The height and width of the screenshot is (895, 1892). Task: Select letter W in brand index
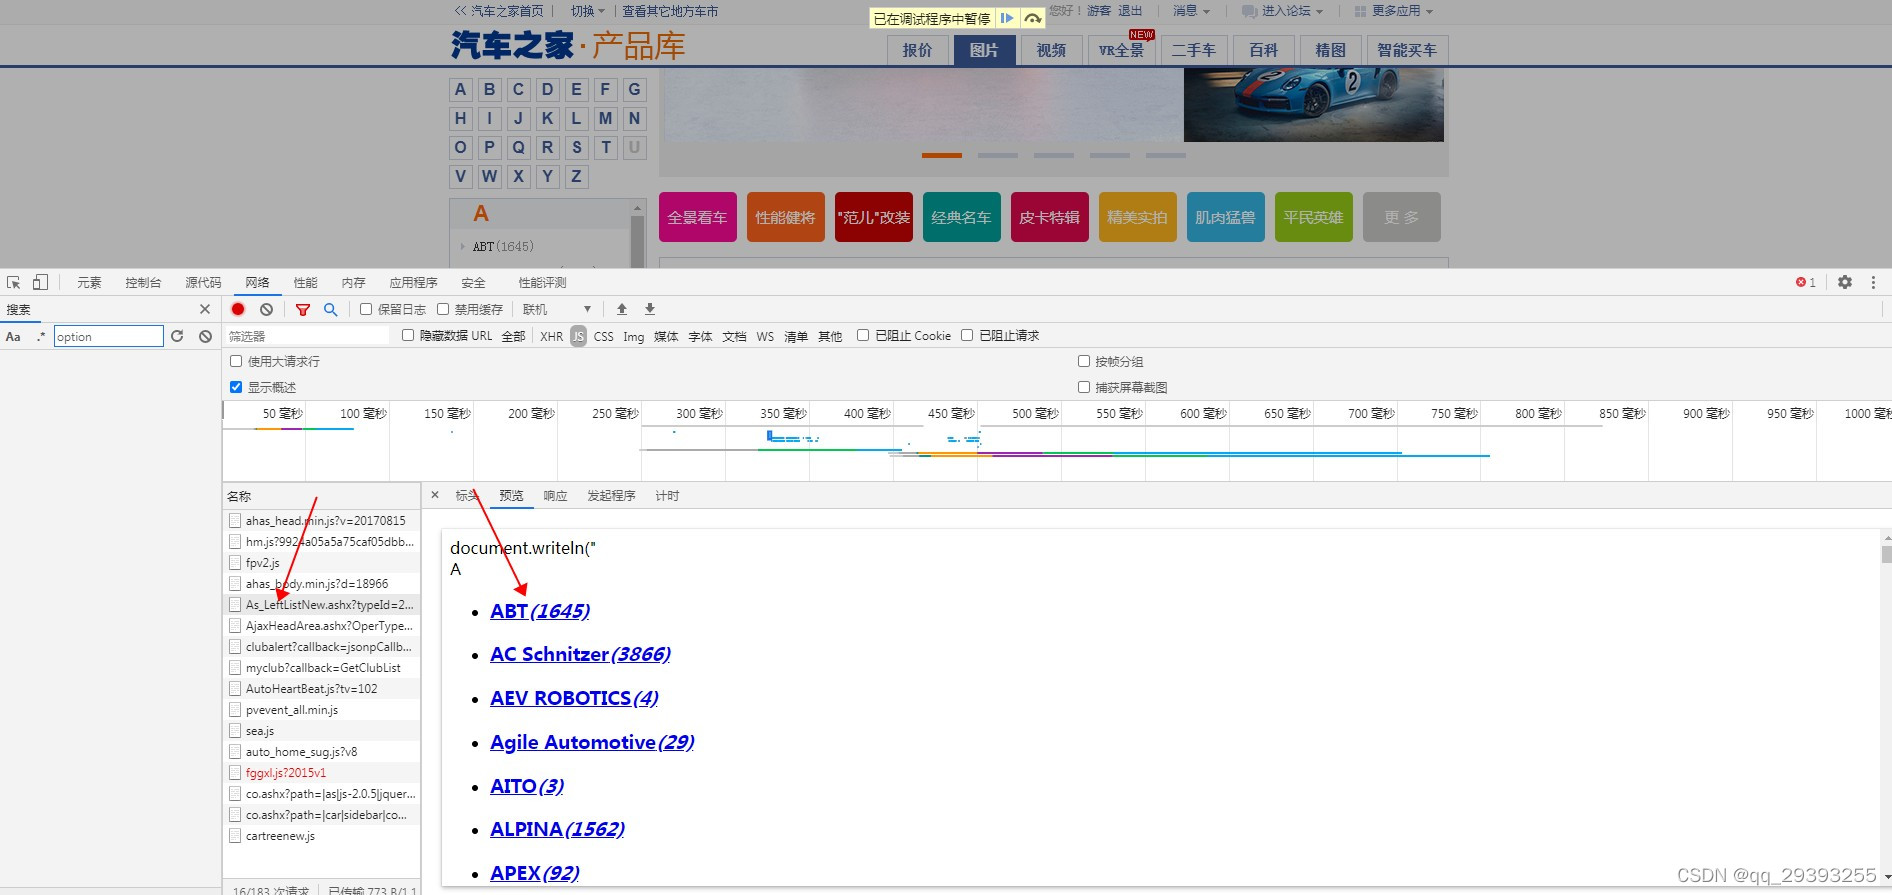(x=490, y=176)
